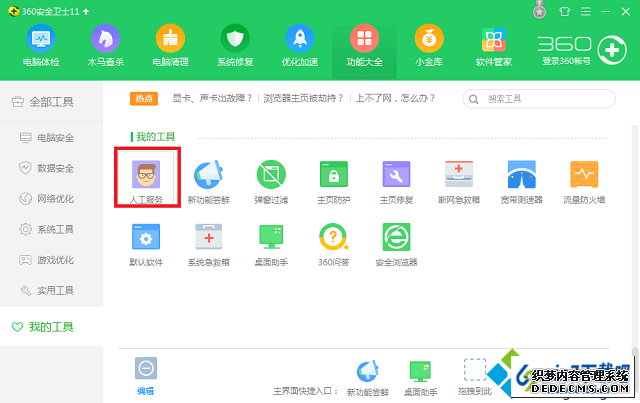Screen dimensions: 640x403
Task: Launch 默认软件 tool
Action: click(146, 244)
